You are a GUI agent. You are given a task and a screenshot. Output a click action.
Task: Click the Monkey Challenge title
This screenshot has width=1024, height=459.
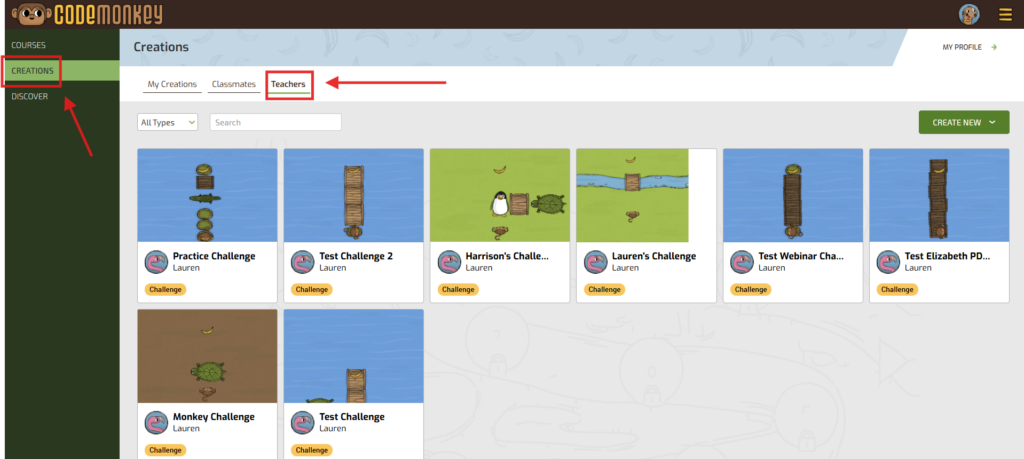click(214, 417)
